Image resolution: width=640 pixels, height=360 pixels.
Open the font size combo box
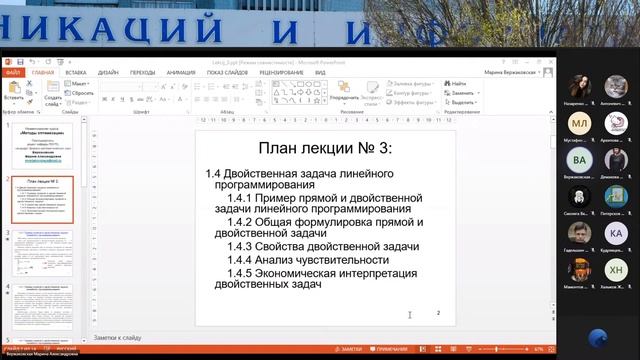click(x=150, y=87)
